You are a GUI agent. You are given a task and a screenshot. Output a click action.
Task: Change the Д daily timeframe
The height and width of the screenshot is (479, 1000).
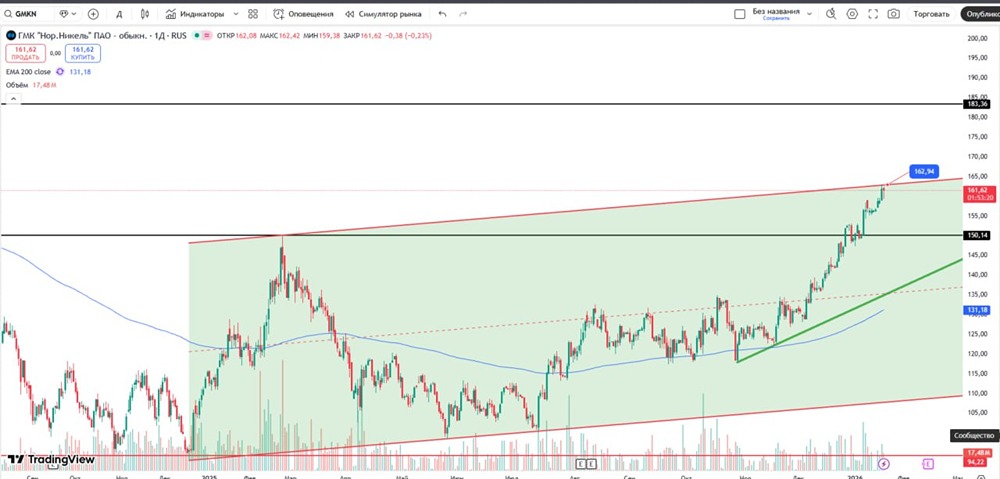[x=119, y=13]
